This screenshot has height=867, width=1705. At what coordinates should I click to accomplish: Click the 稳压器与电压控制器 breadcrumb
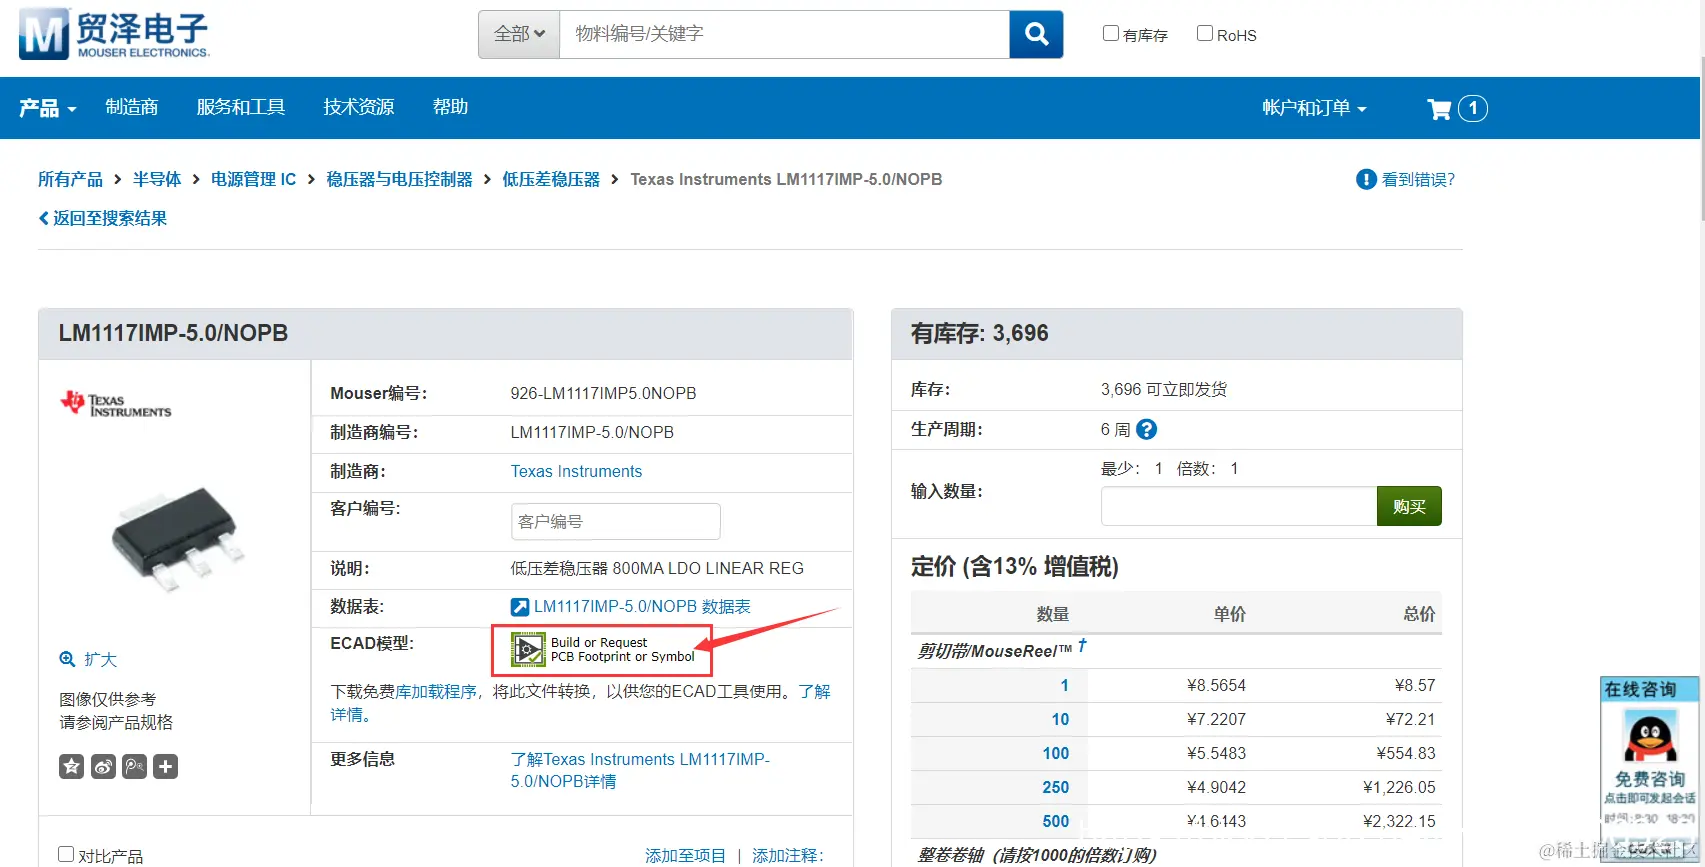pyautogui.click(x=399, y=179)
